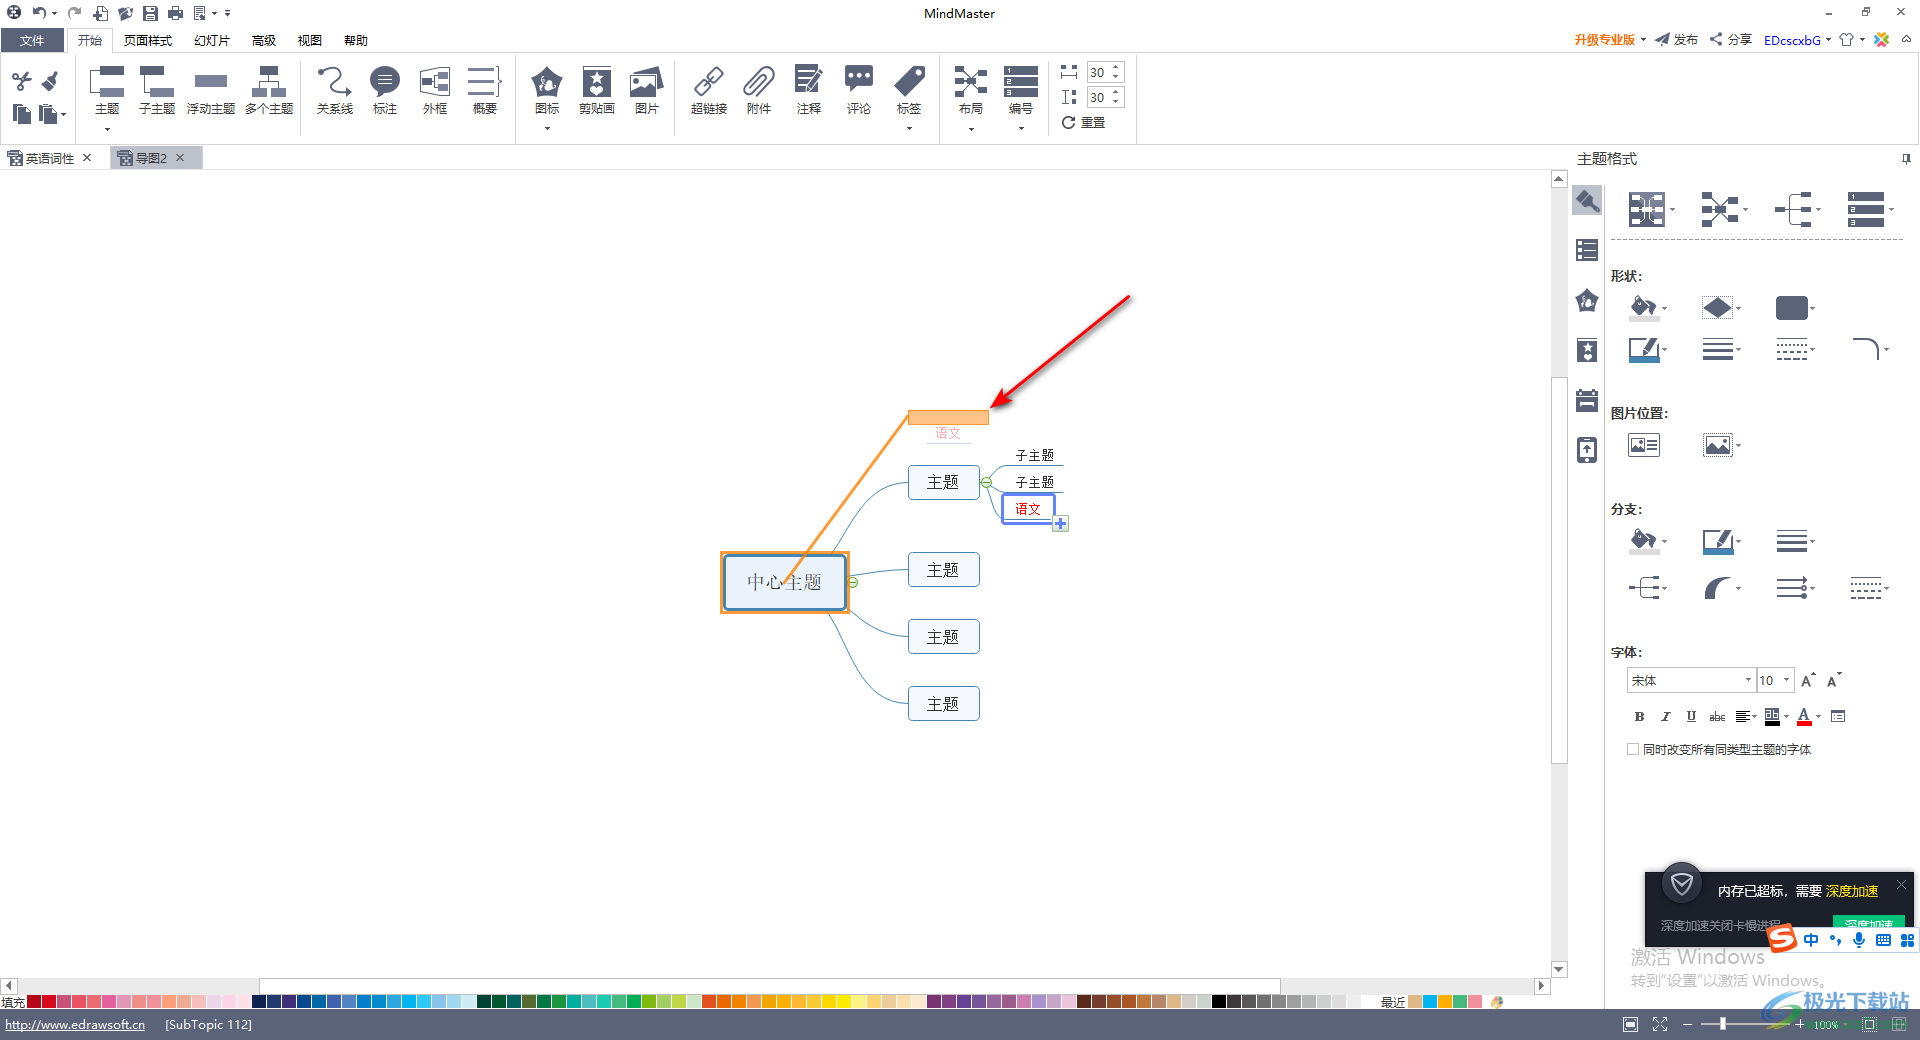Insert a picture (图片)
Screen dimensions: 1920x1040
pos(647,90)
